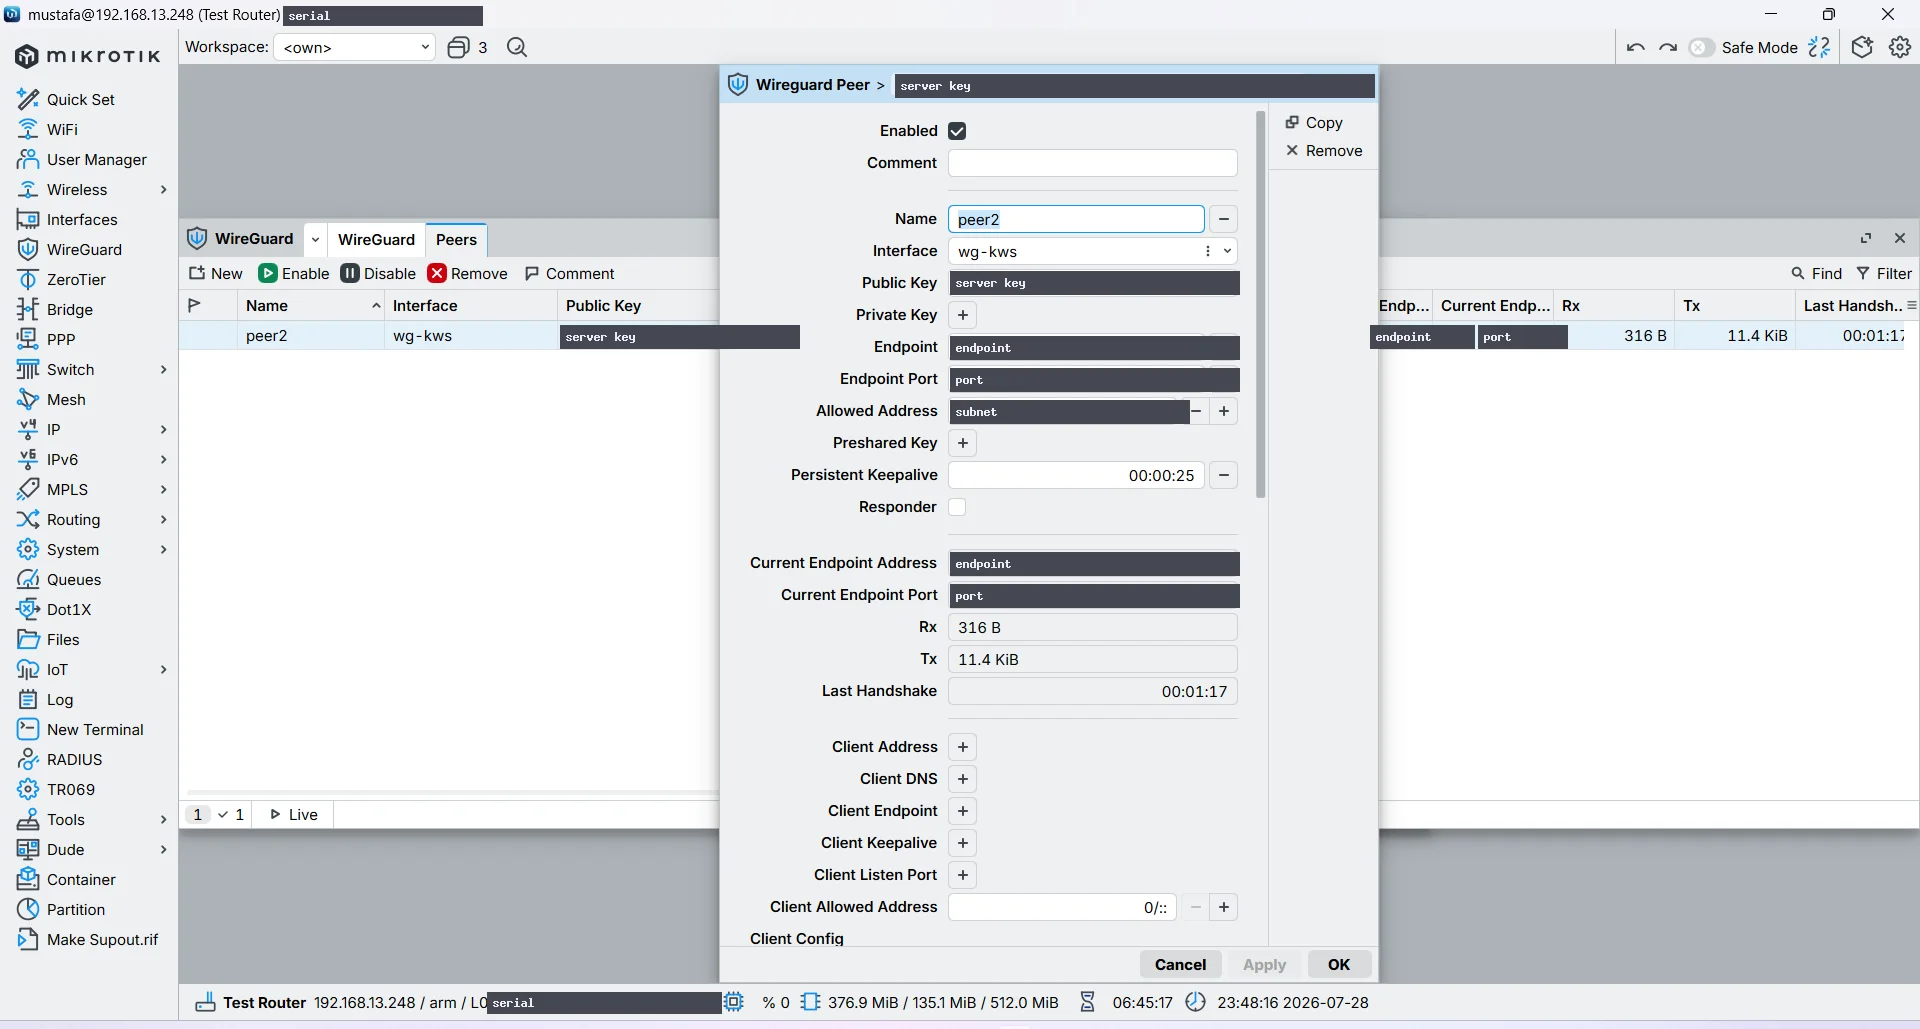Image resolution: width=1920 pixels, height=1029 pixels.
Task: Add a Client Address entry
Action: [963, 747]
